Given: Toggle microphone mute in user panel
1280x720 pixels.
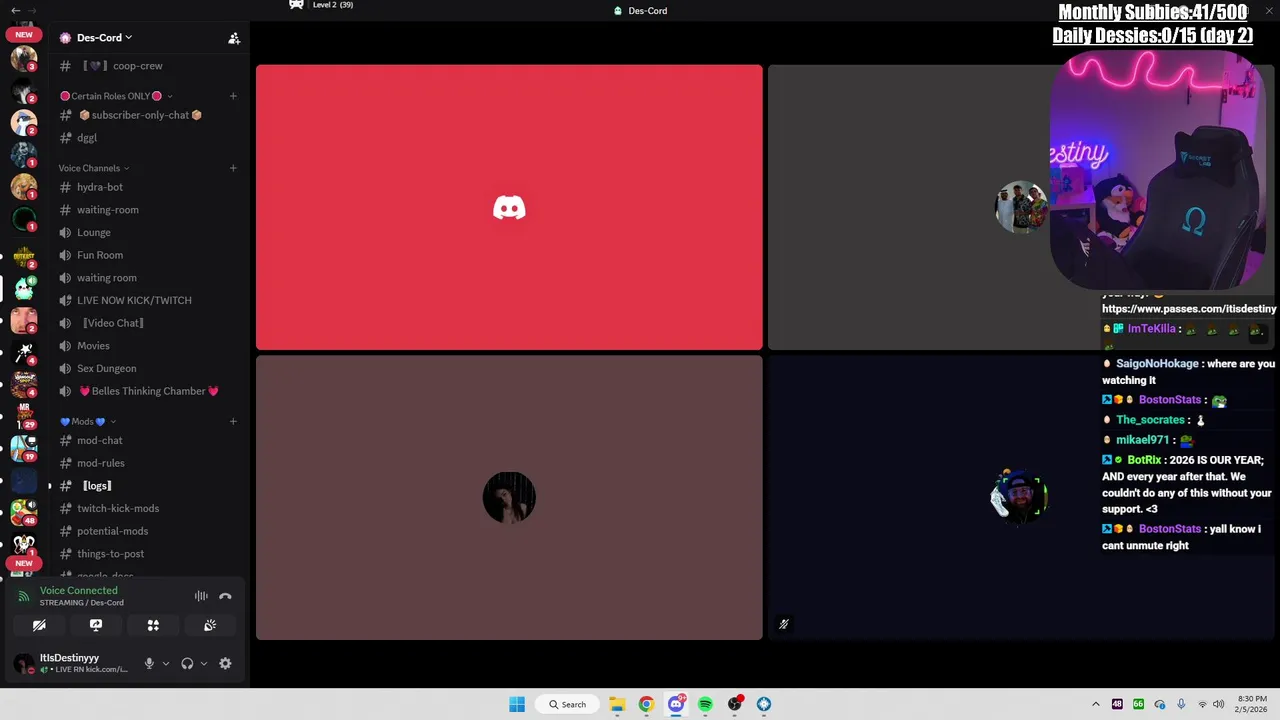Looking at the screenshot, I should [149, 663].
